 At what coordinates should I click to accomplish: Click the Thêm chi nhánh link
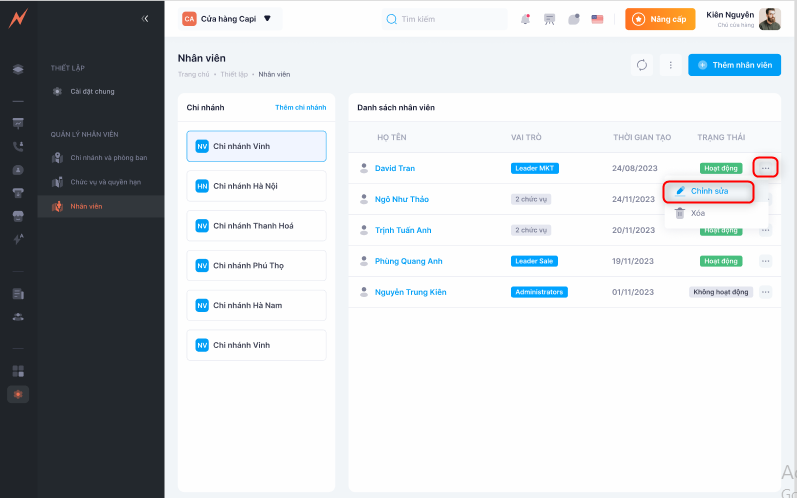click(x=300, y=107)
